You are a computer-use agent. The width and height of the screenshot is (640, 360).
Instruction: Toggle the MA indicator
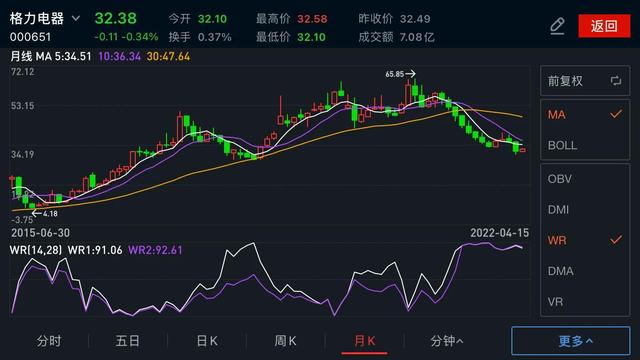(x=585, y=115)
